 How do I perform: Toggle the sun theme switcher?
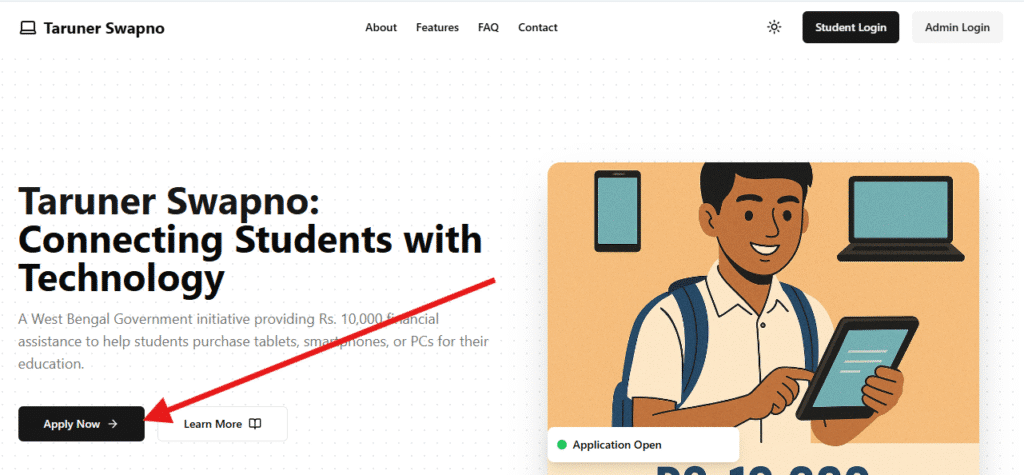[773, 28]
